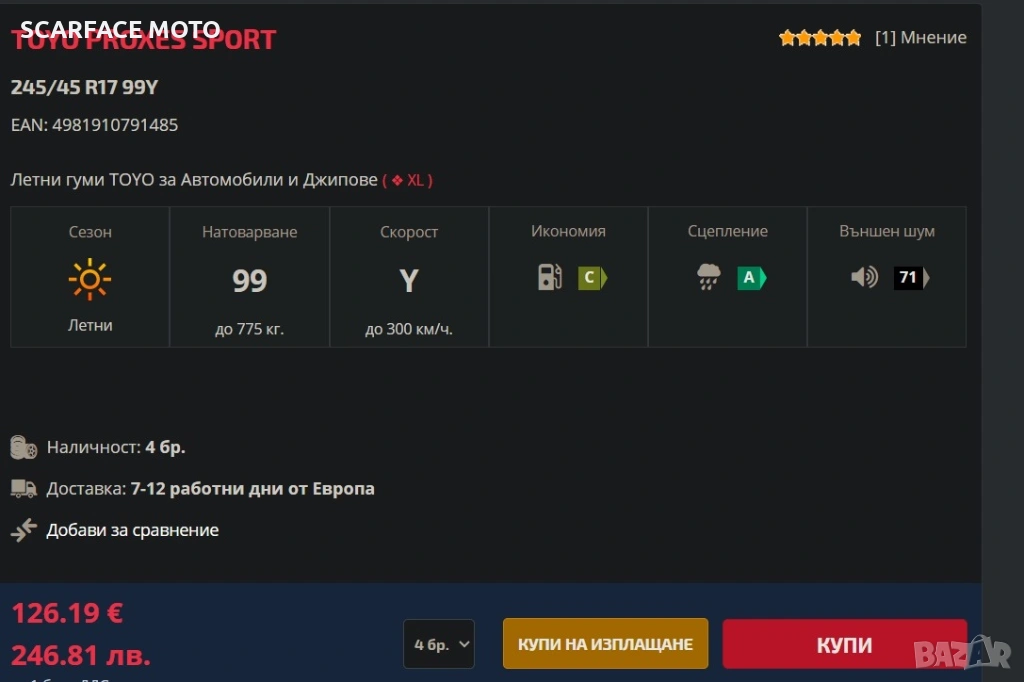Open the [1] Мнение reviews link
Screen dimensions: 1024x682
[x=920, y=38]
